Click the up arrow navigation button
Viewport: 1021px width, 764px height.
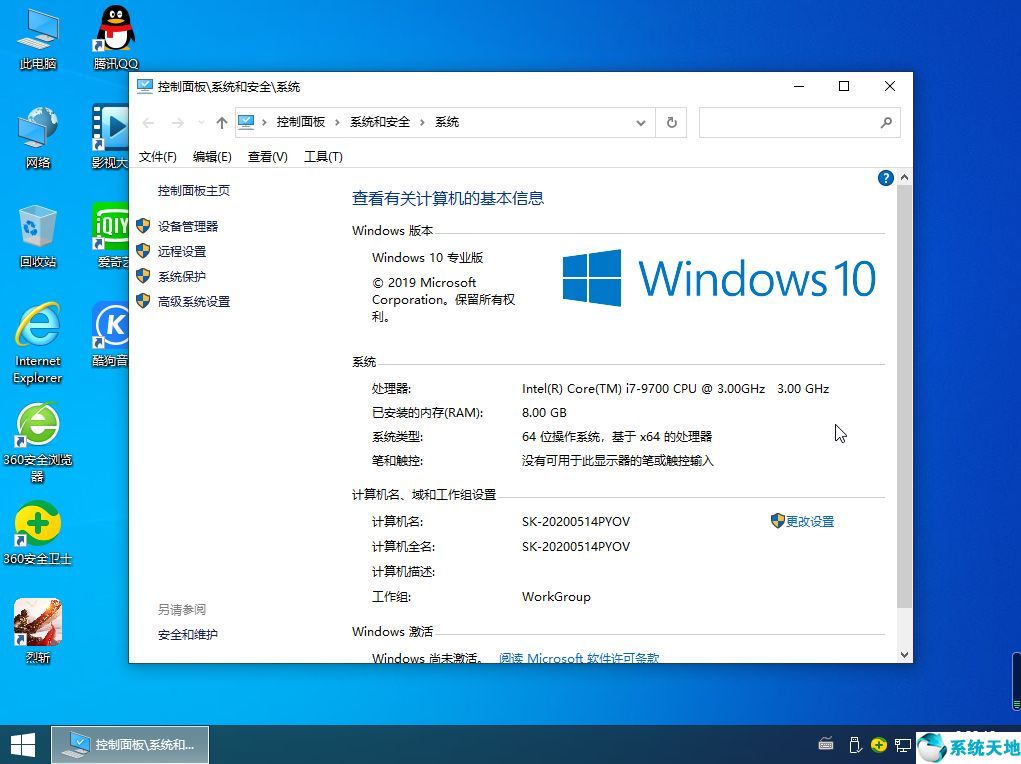[x=222, y=123]
